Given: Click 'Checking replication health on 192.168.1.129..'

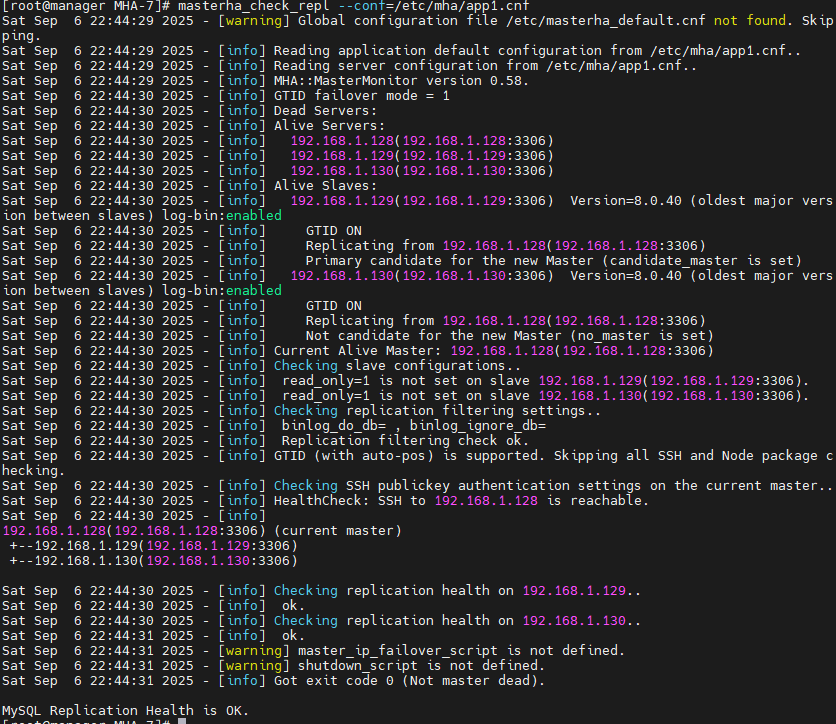Looking at the screenshot, I should point(457,591).
